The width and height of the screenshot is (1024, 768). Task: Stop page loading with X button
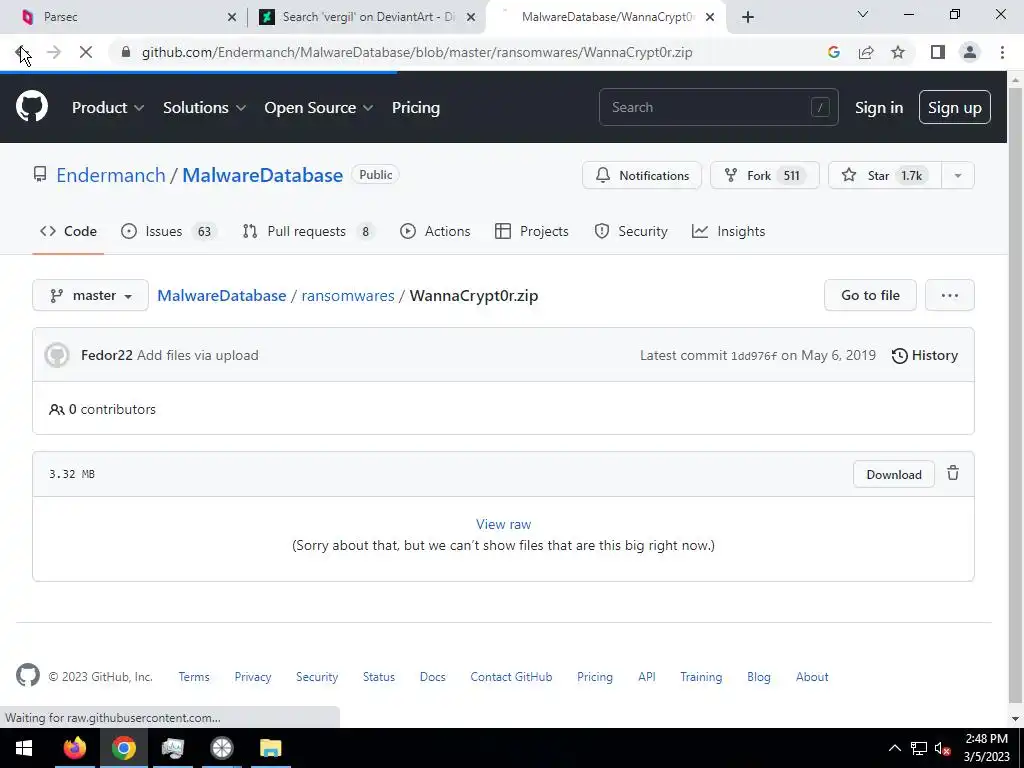point(86,52)
